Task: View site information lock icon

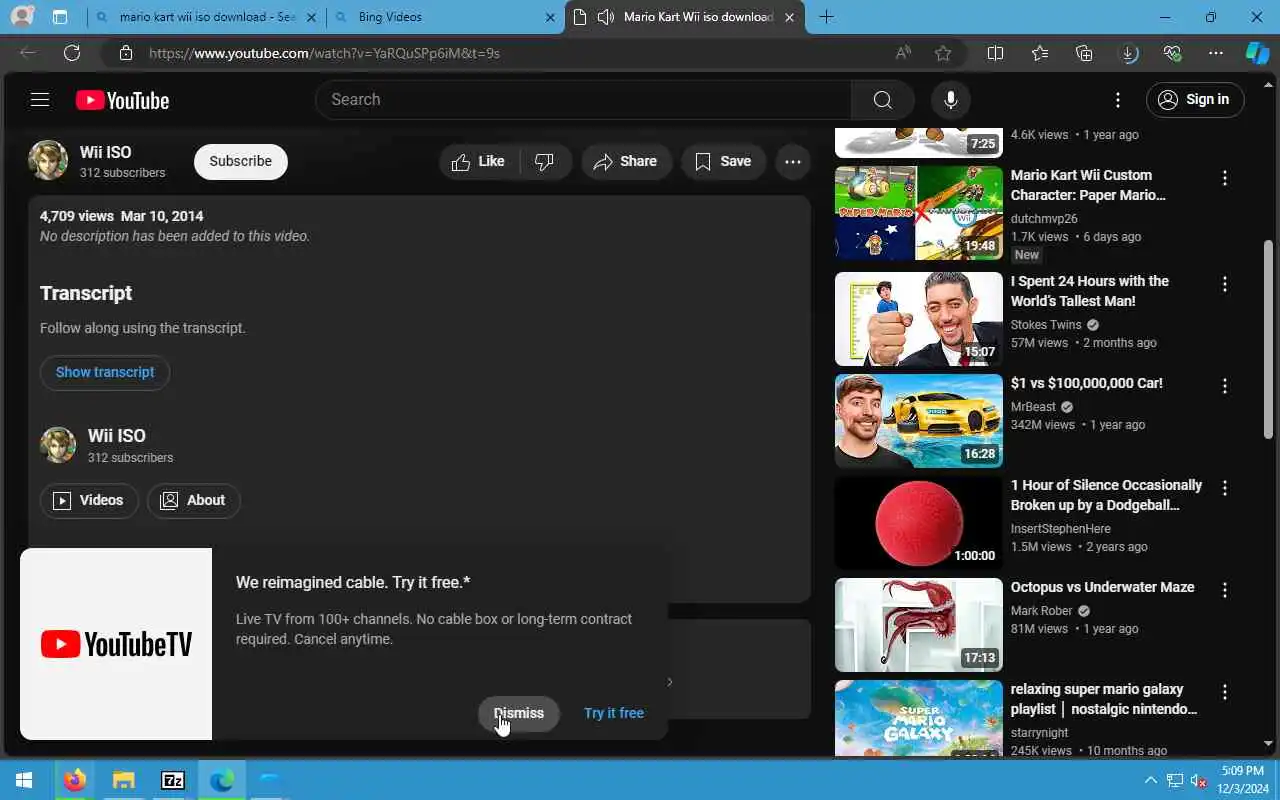Action: 125,53
